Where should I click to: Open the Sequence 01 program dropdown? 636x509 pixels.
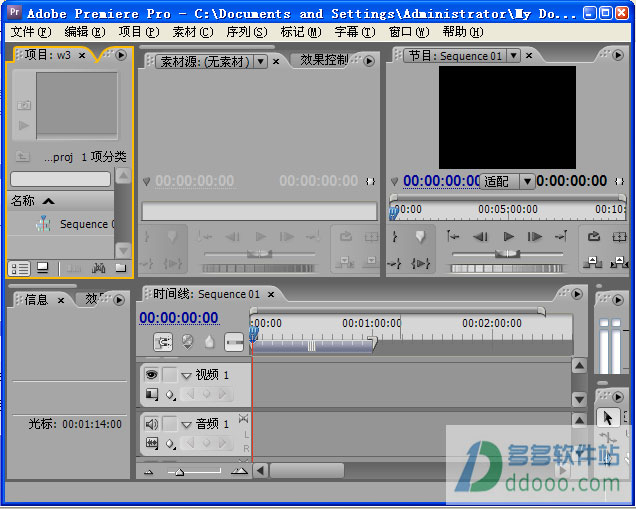point(514,56)
